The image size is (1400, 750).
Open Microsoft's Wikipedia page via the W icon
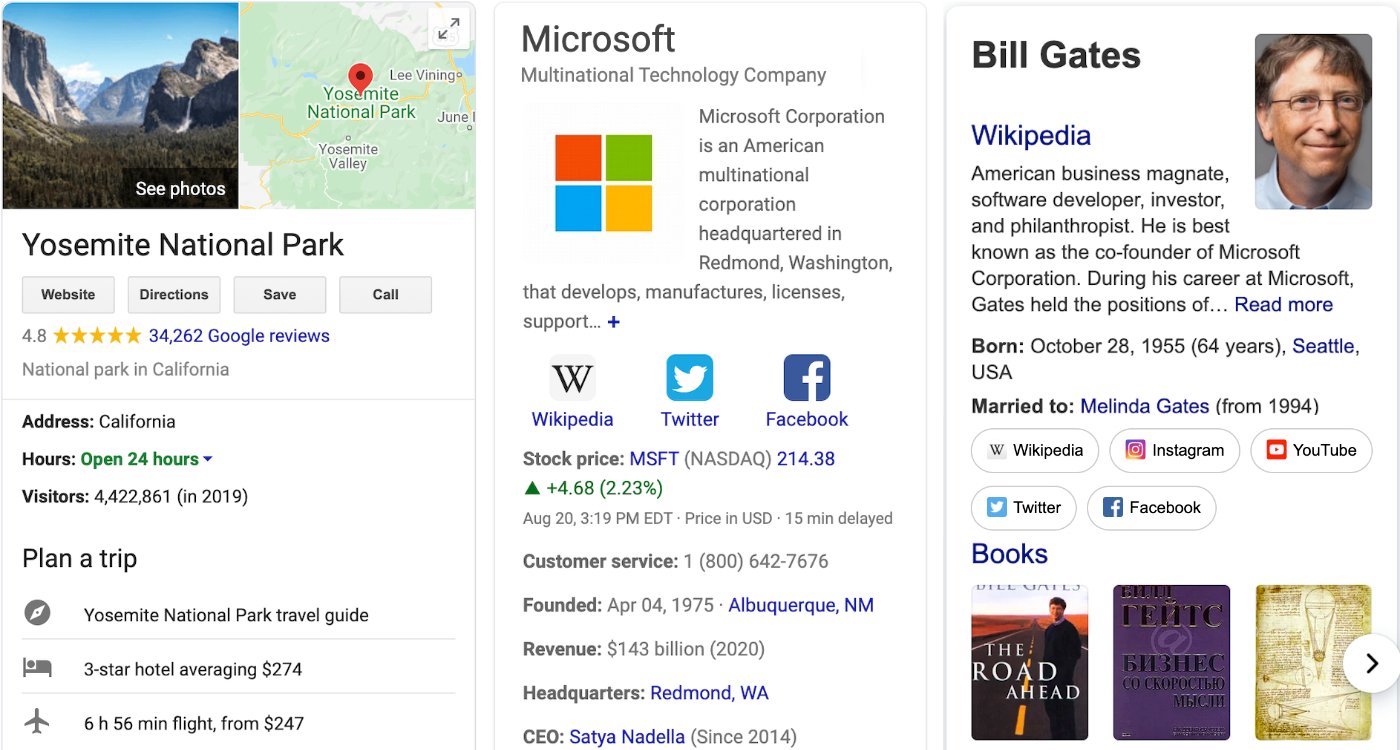click(572, 377)
